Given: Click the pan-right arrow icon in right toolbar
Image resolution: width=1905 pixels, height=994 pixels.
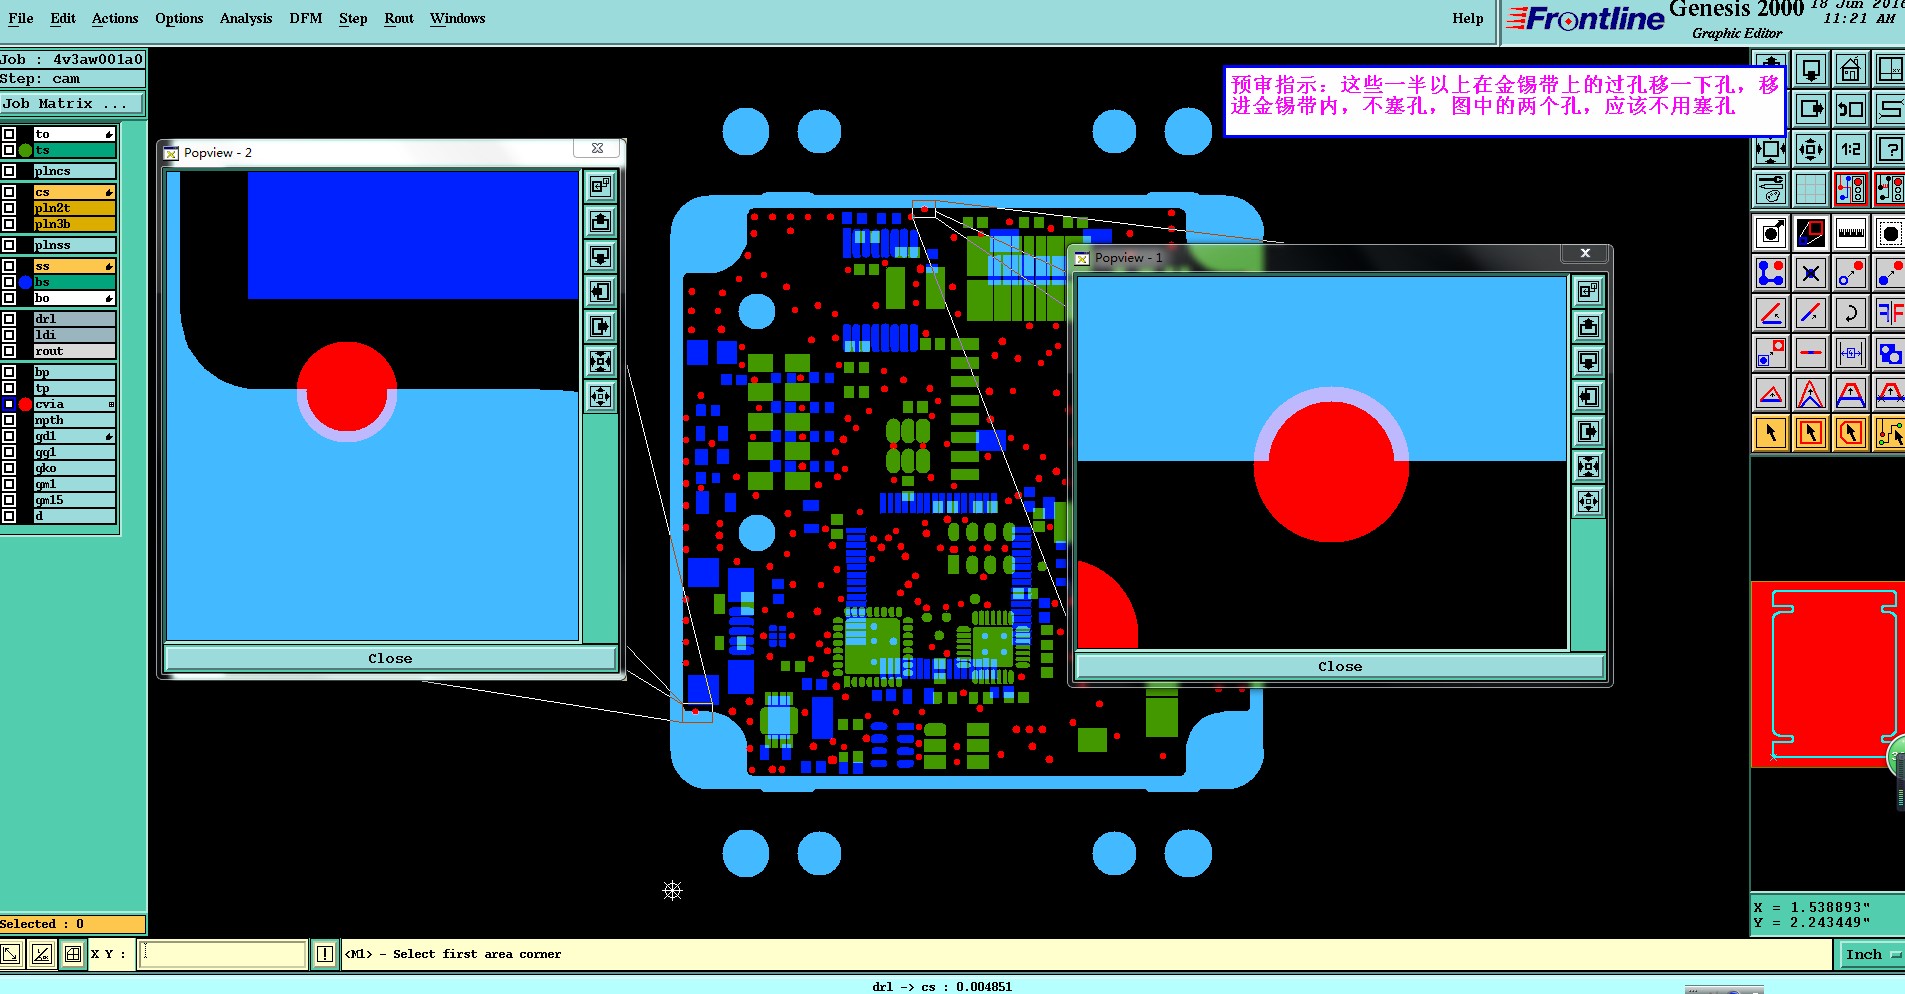Looking at the screenshot, I should point(1810,109).
